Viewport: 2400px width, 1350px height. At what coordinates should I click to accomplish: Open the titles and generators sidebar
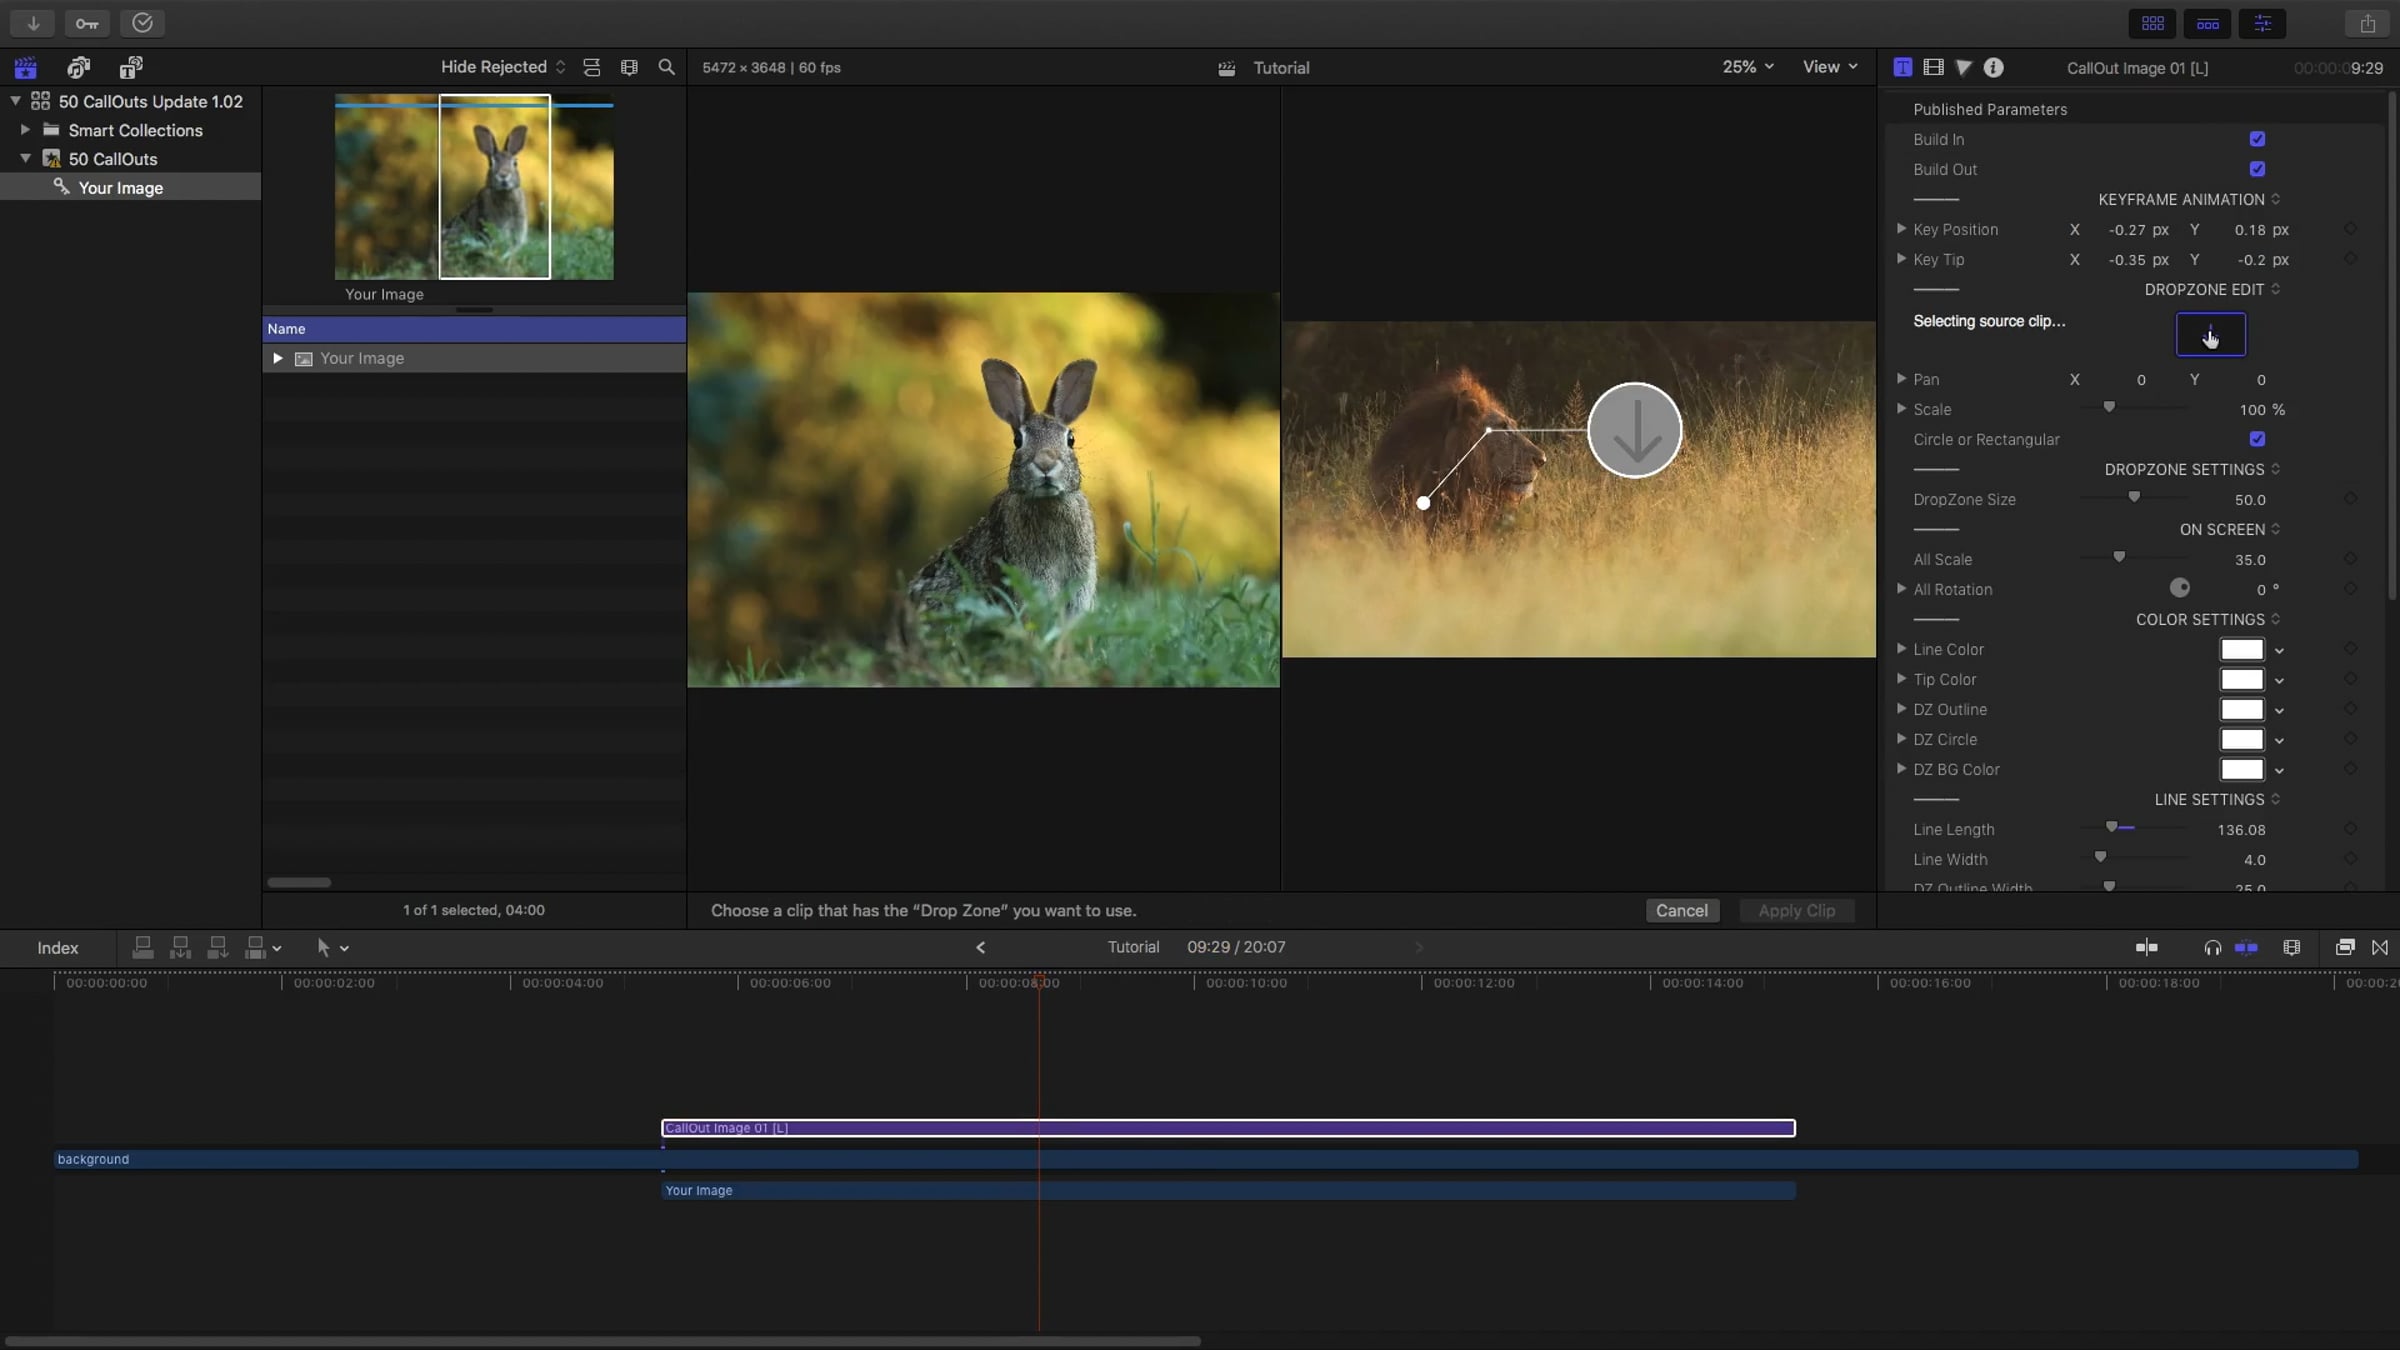[131, 67]
